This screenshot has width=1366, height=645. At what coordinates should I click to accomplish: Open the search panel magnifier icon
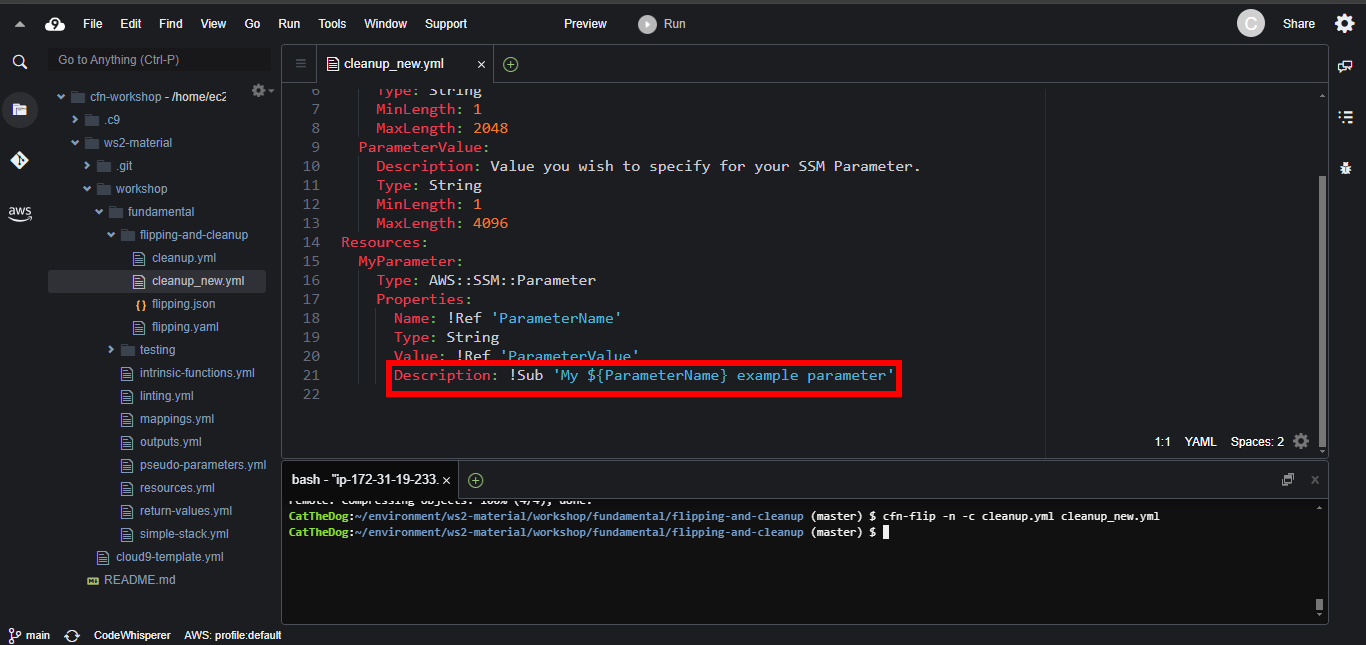point(20,62)
